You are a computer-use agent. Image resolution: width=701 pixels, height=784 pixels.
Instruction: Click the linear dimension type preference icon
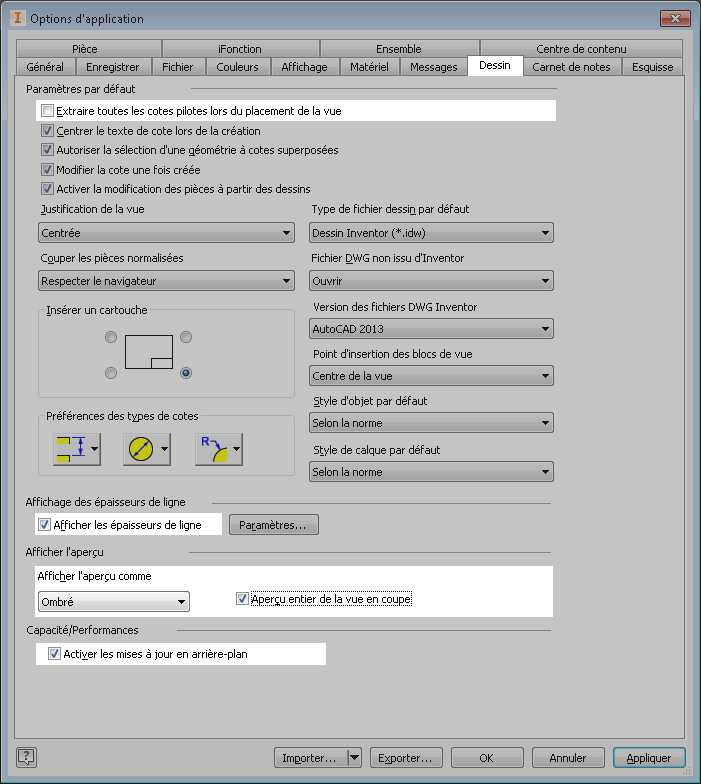pos(70,448)
